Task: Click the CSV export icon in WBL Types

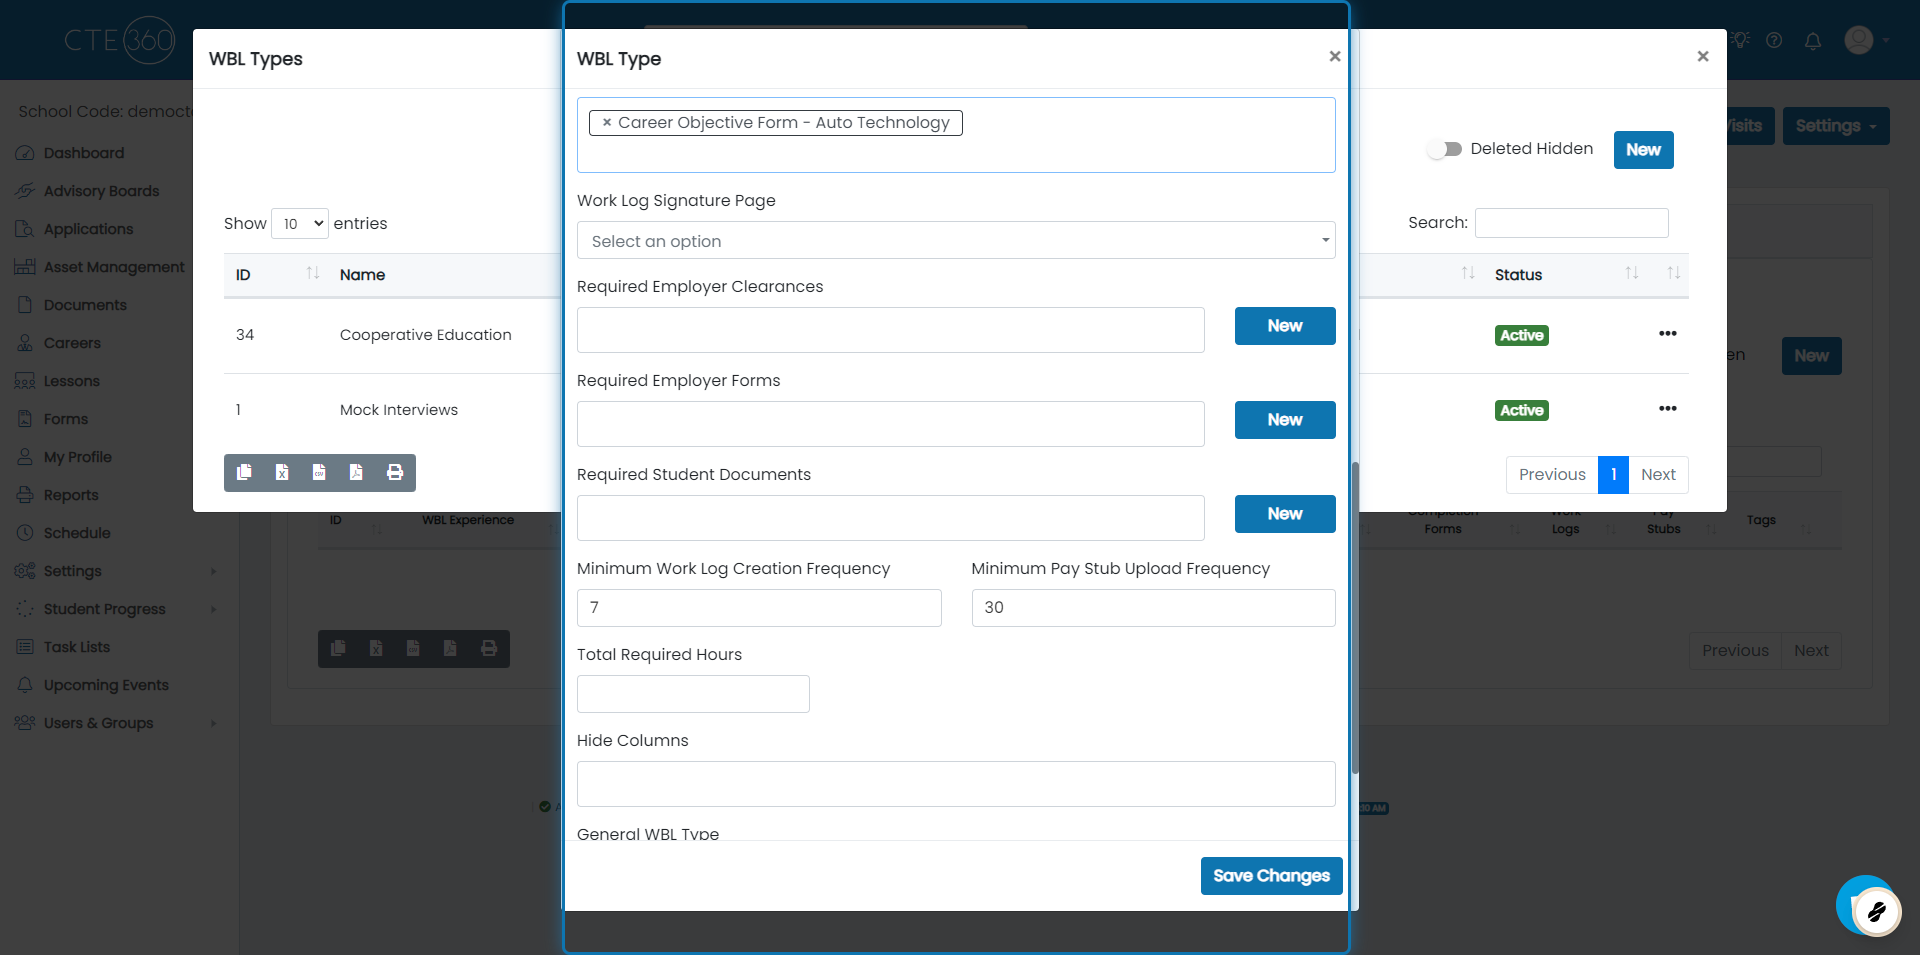Action: click(319, 473)
